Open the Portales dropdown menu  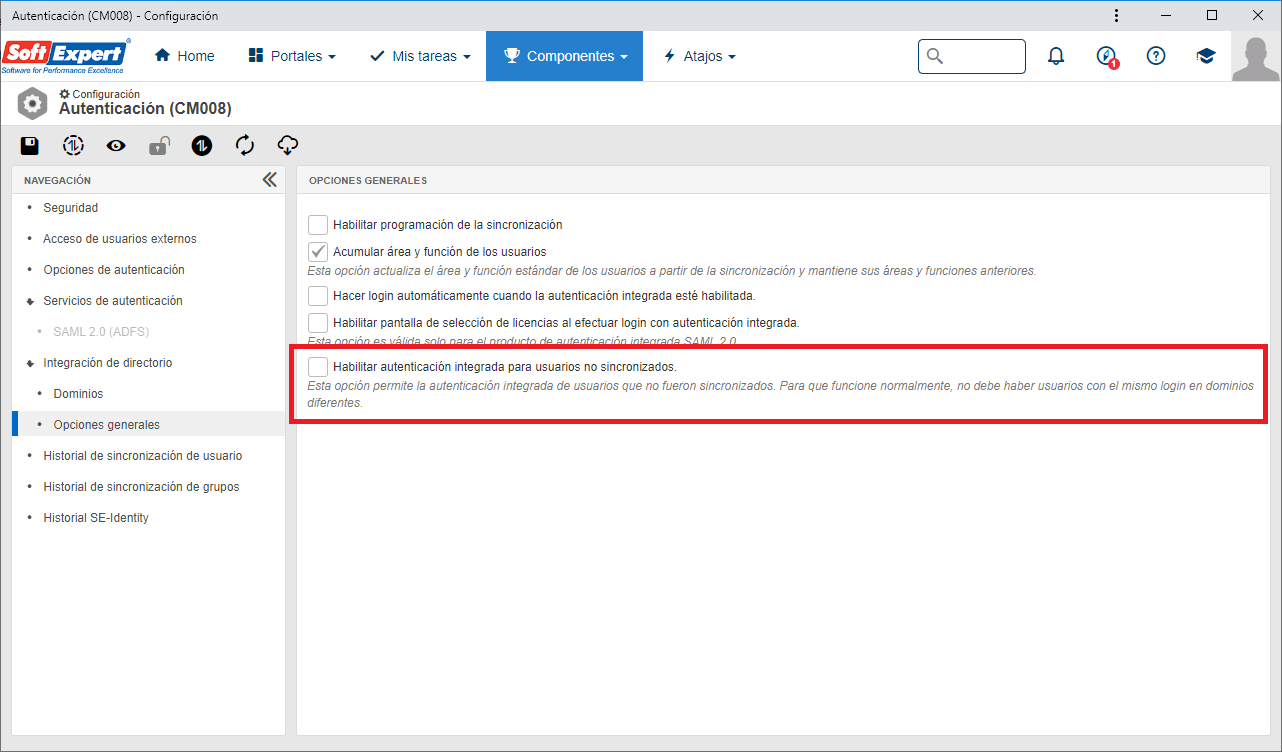(291, 56)
